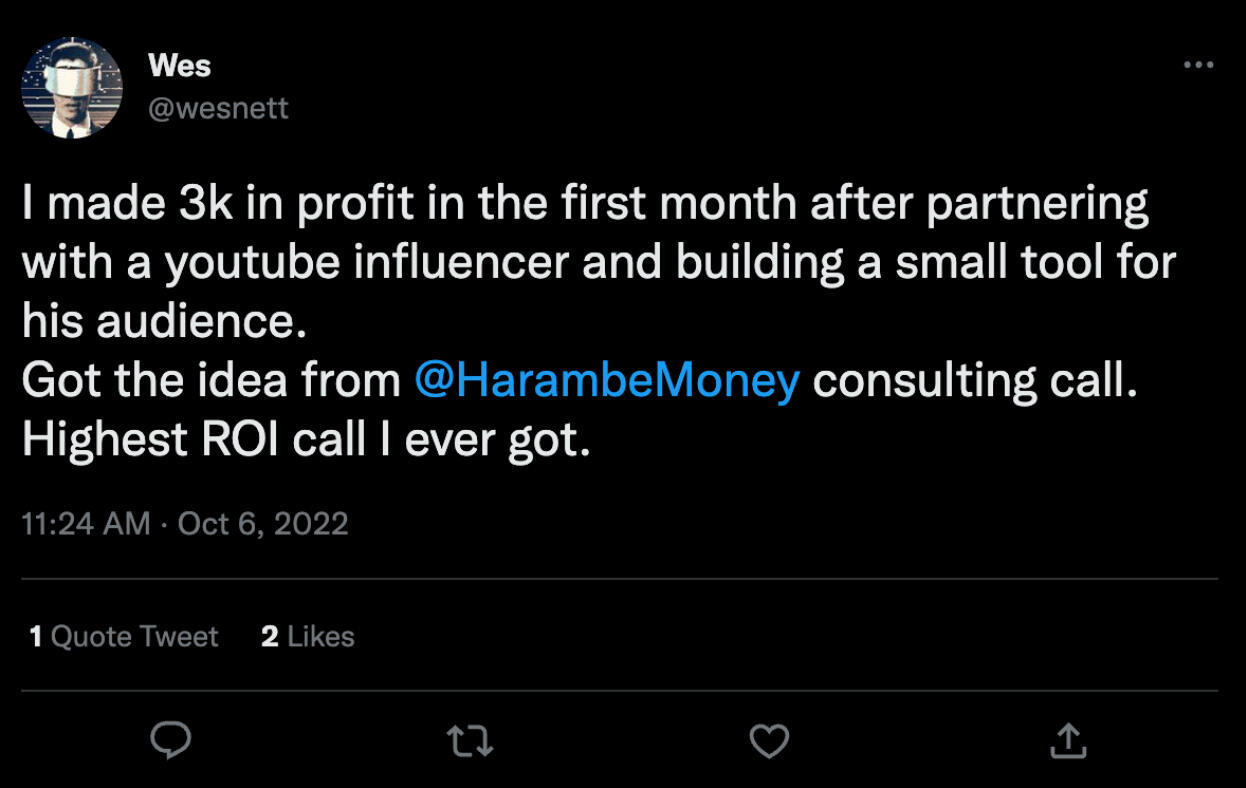Like the tweet with the heart icon
This screenshot has width=1246, height=788.
point(768,740)
